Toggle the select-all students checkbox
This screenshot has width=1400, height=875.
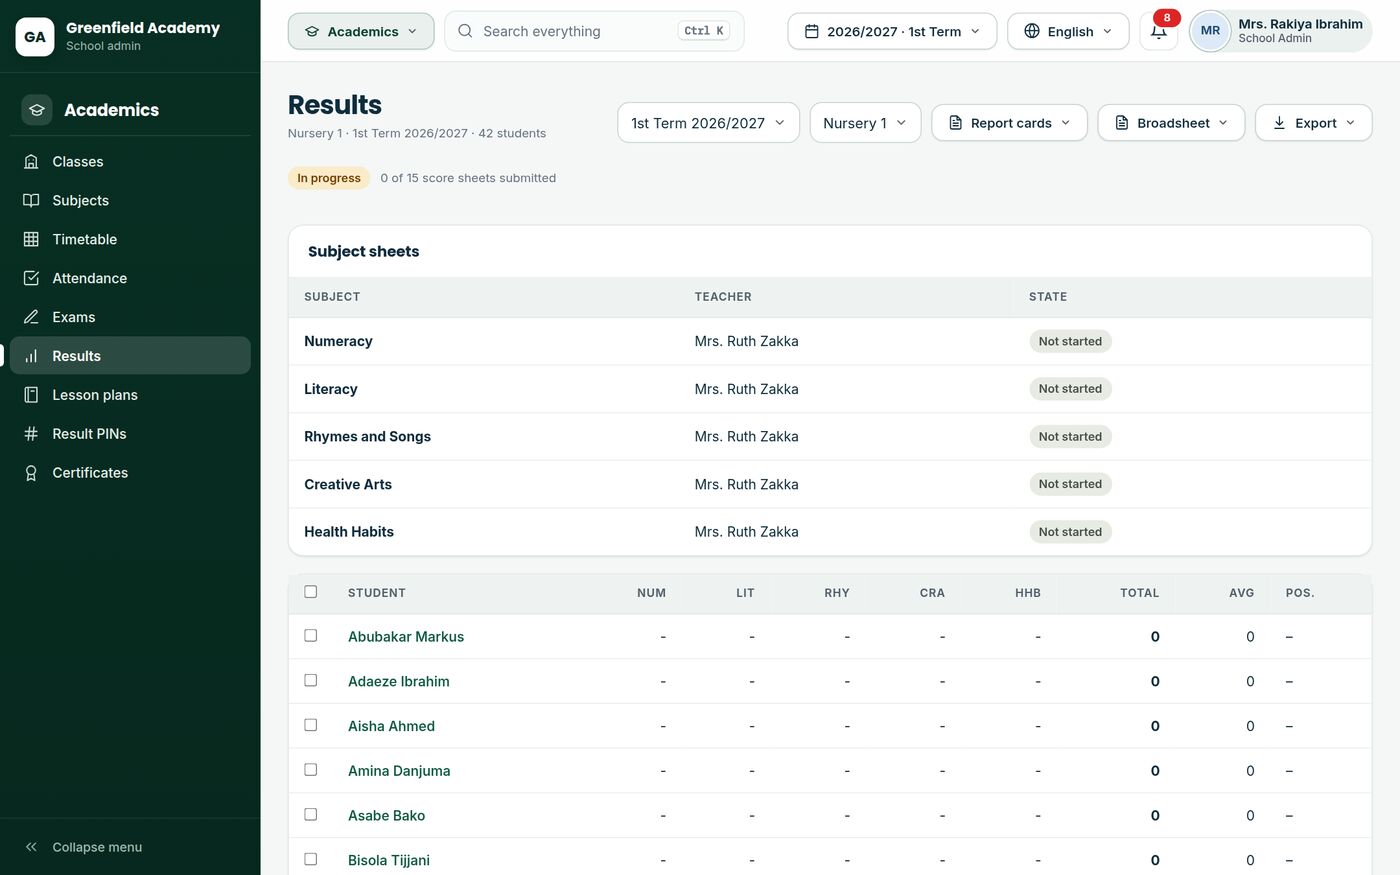pyautogui.click(x=311, y=592)
